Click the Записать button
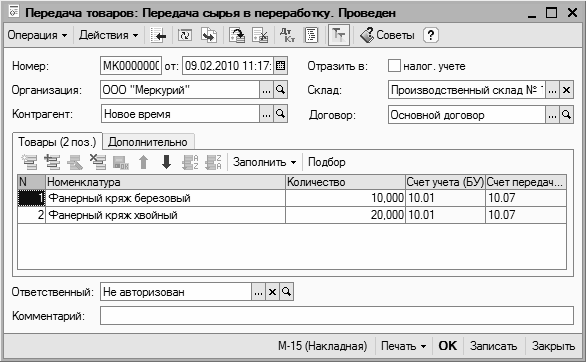Image resolution: width=586 pixels, height=362 pixels. point(494,346)
